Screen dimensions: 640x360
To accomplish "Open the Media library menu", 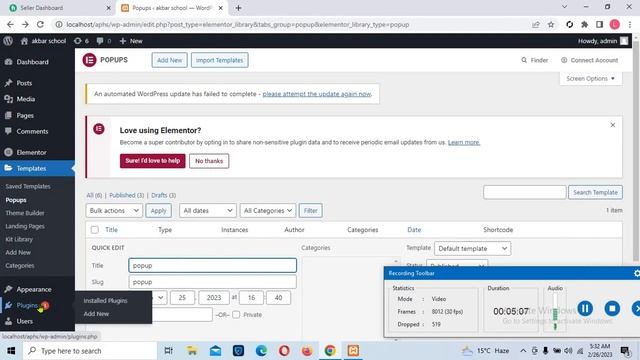I will coord(20,99).
